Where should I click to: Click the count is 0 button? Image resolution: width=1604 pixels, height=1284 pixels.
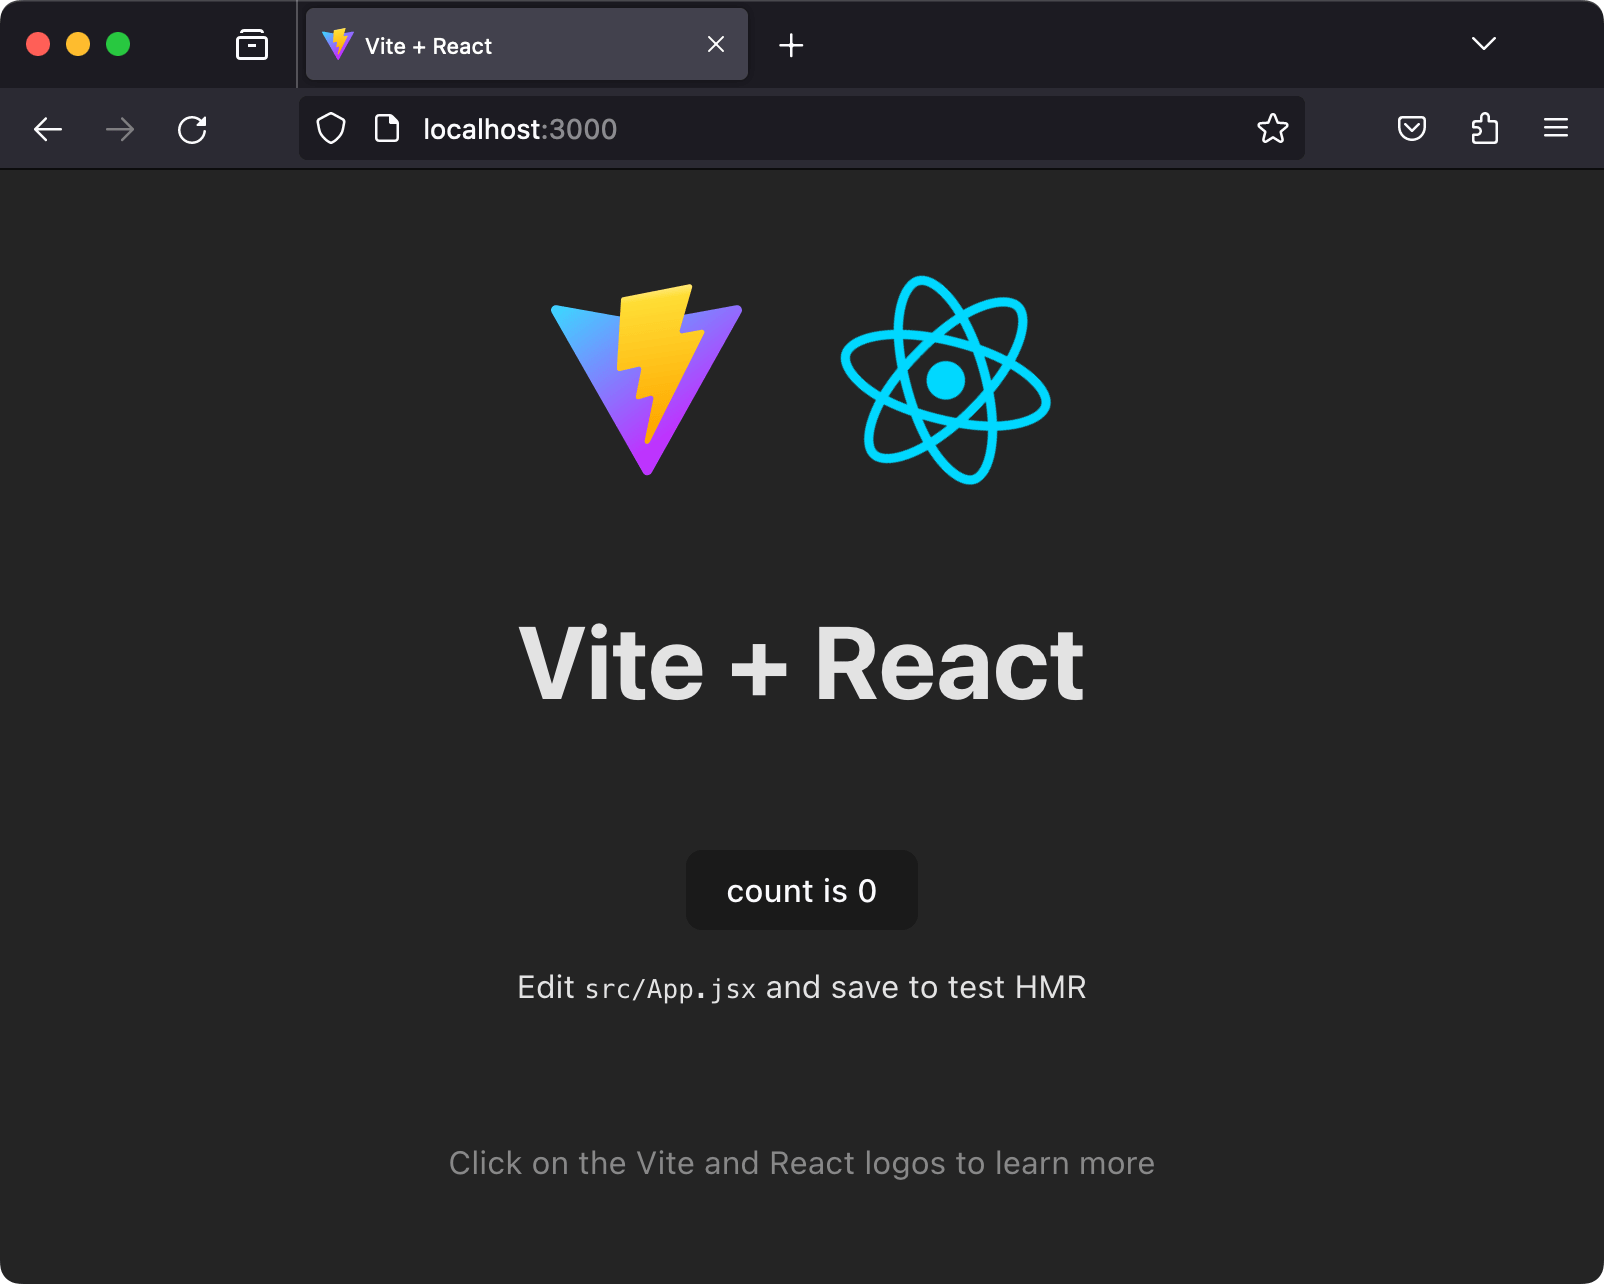click(802, 890)
